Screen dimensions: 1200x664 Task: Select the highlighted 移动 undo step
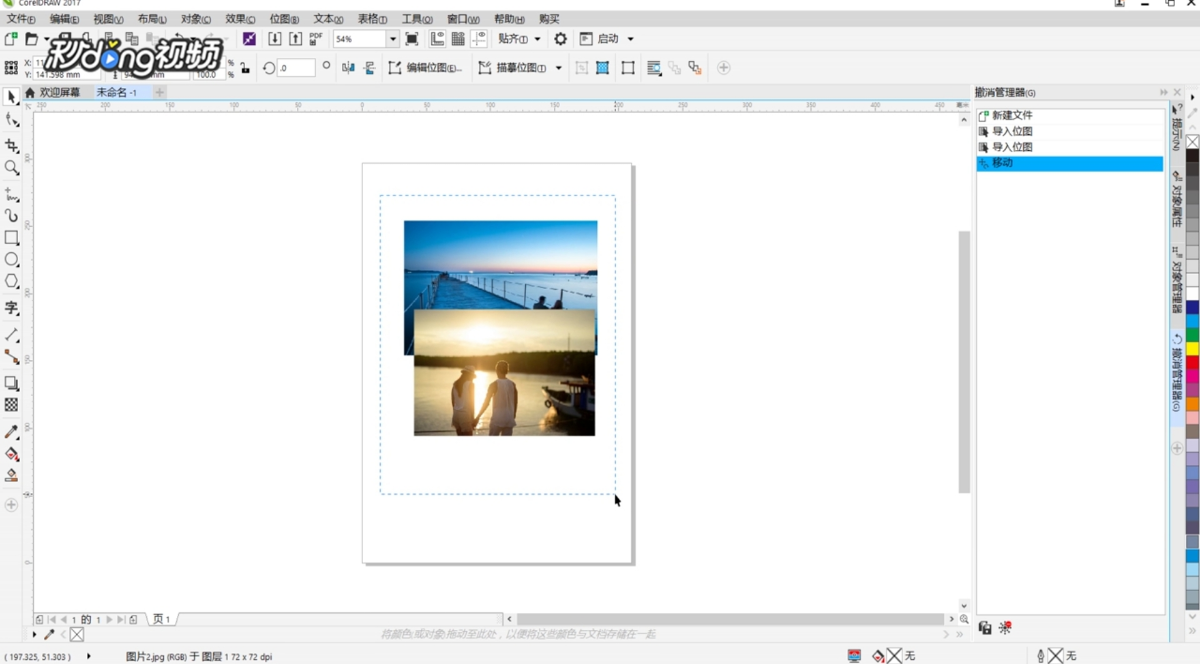1070,163
